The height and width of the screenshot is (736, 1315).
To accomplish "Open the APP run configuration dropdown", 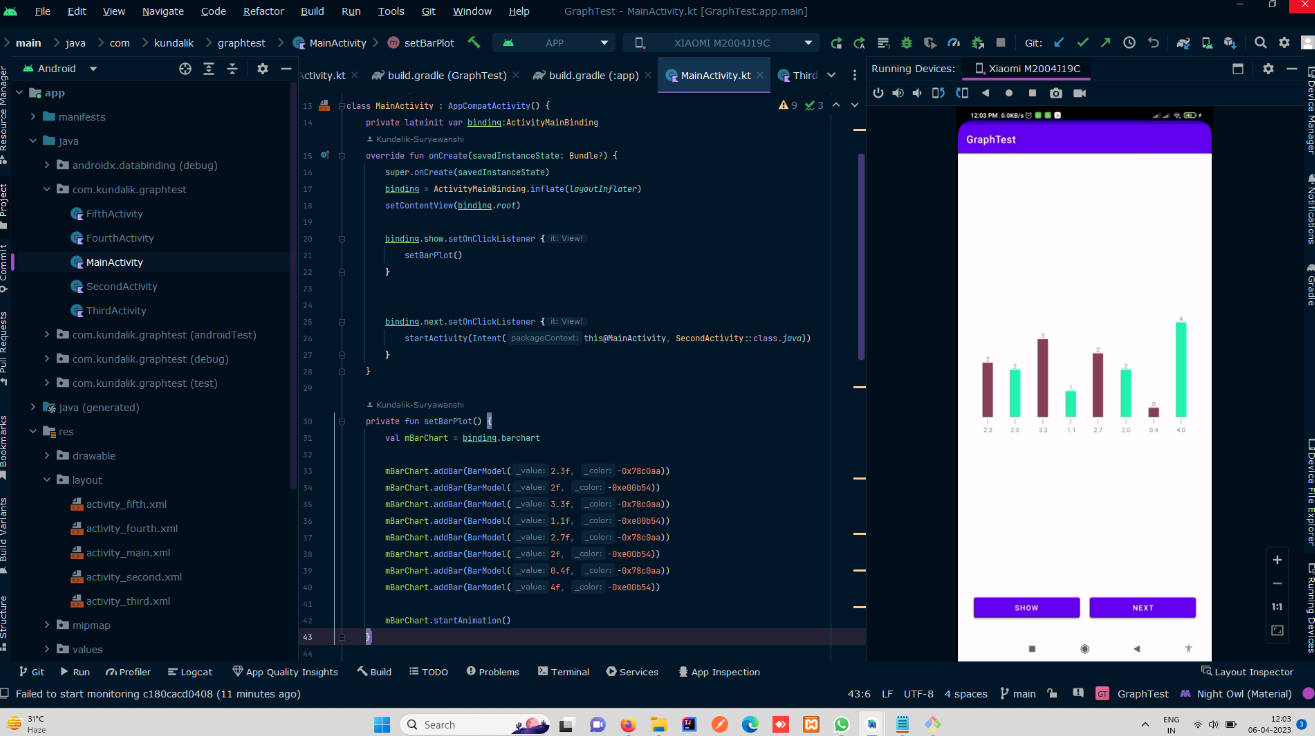I will [x=554, y=43].
